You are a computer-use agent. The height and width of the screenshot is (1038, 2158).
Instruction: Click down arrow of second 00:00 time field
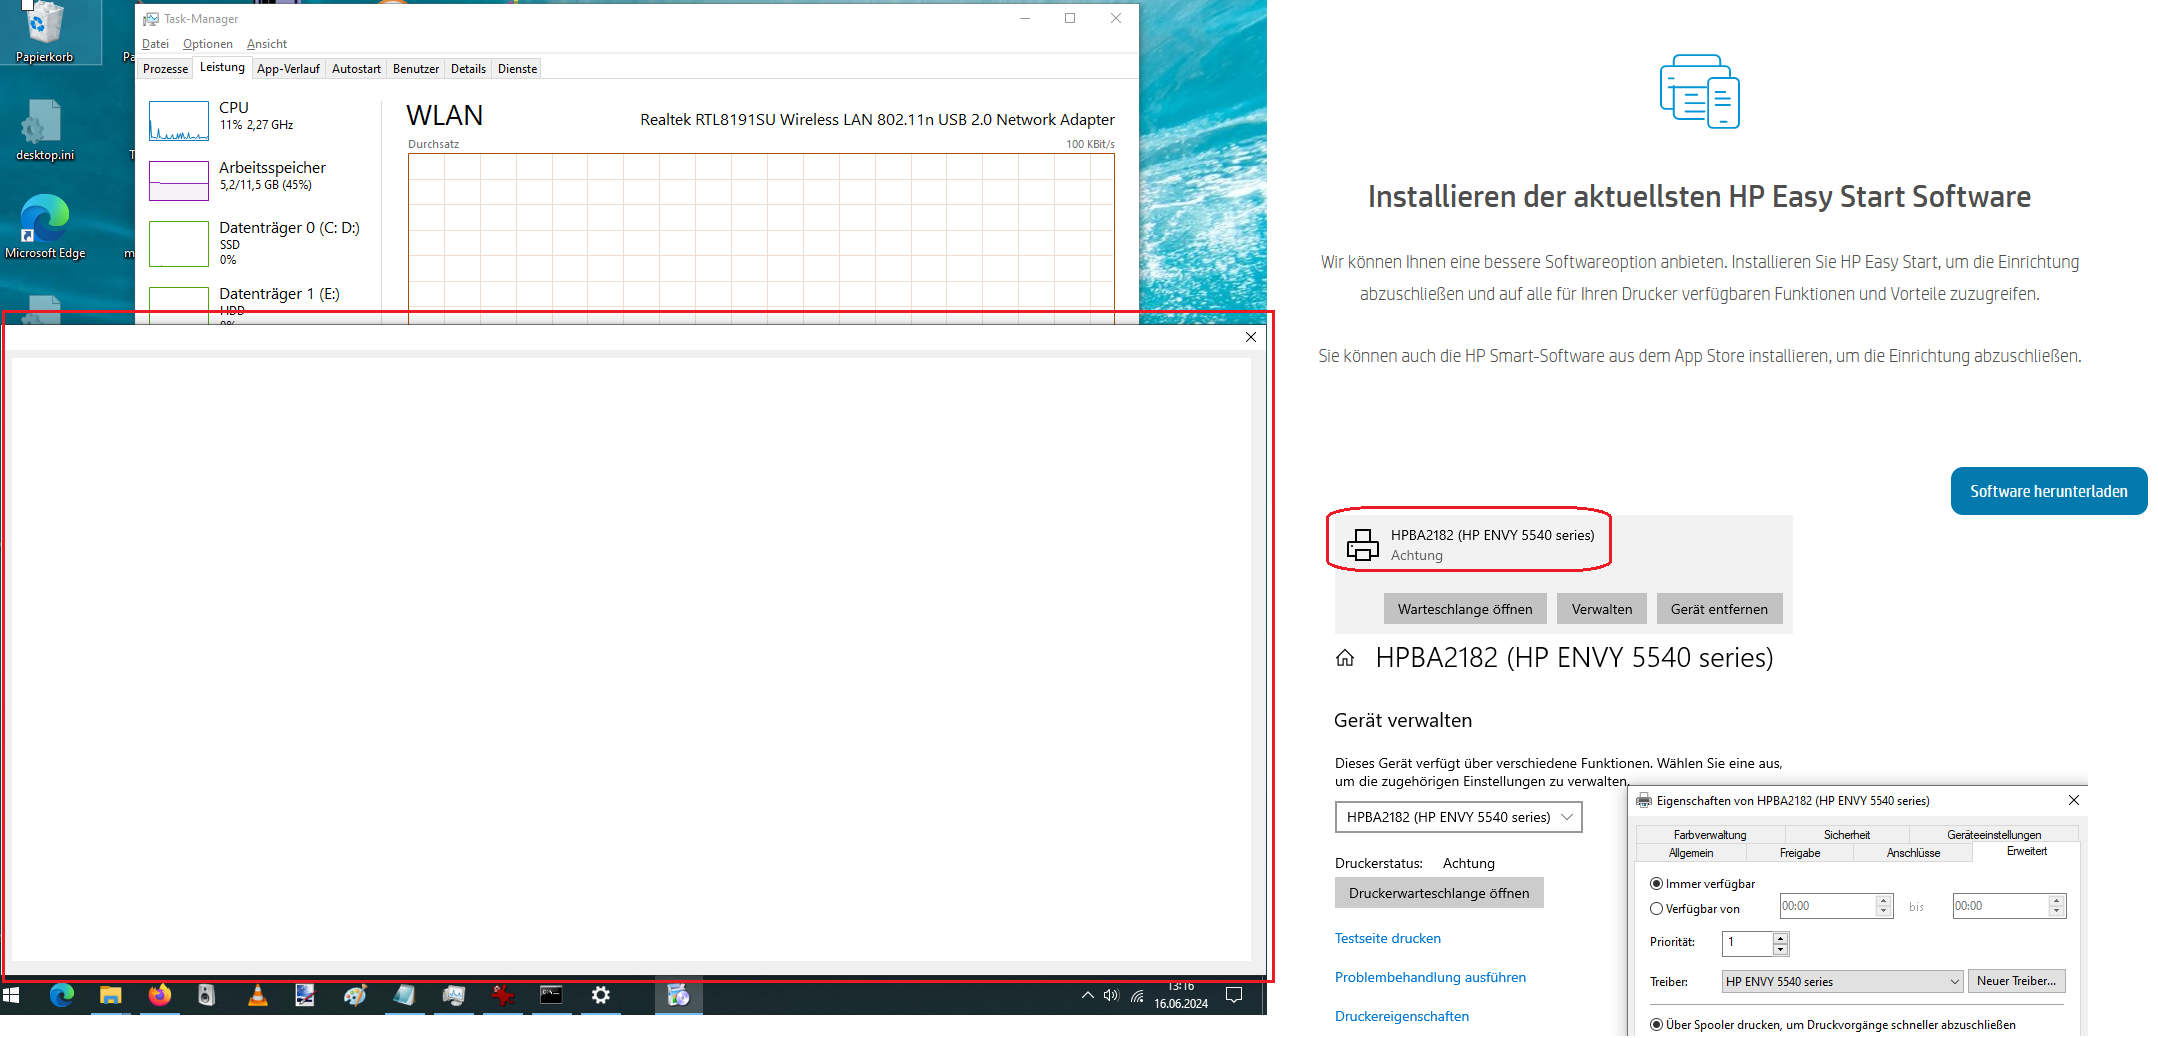tap(2057, 911)
